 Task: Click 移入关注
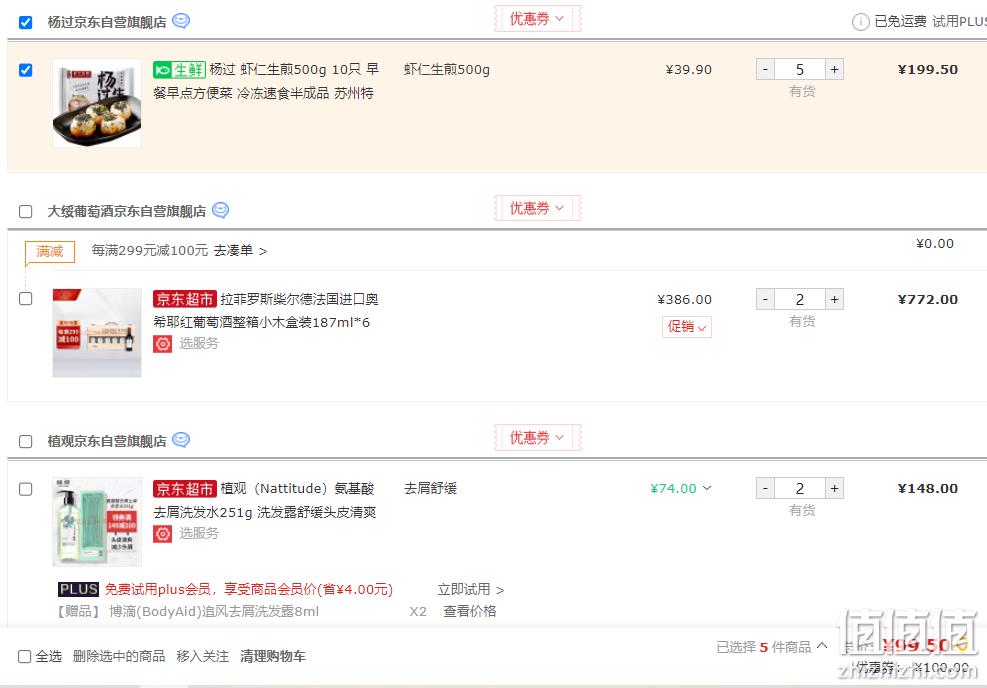[x=203, y=657]
